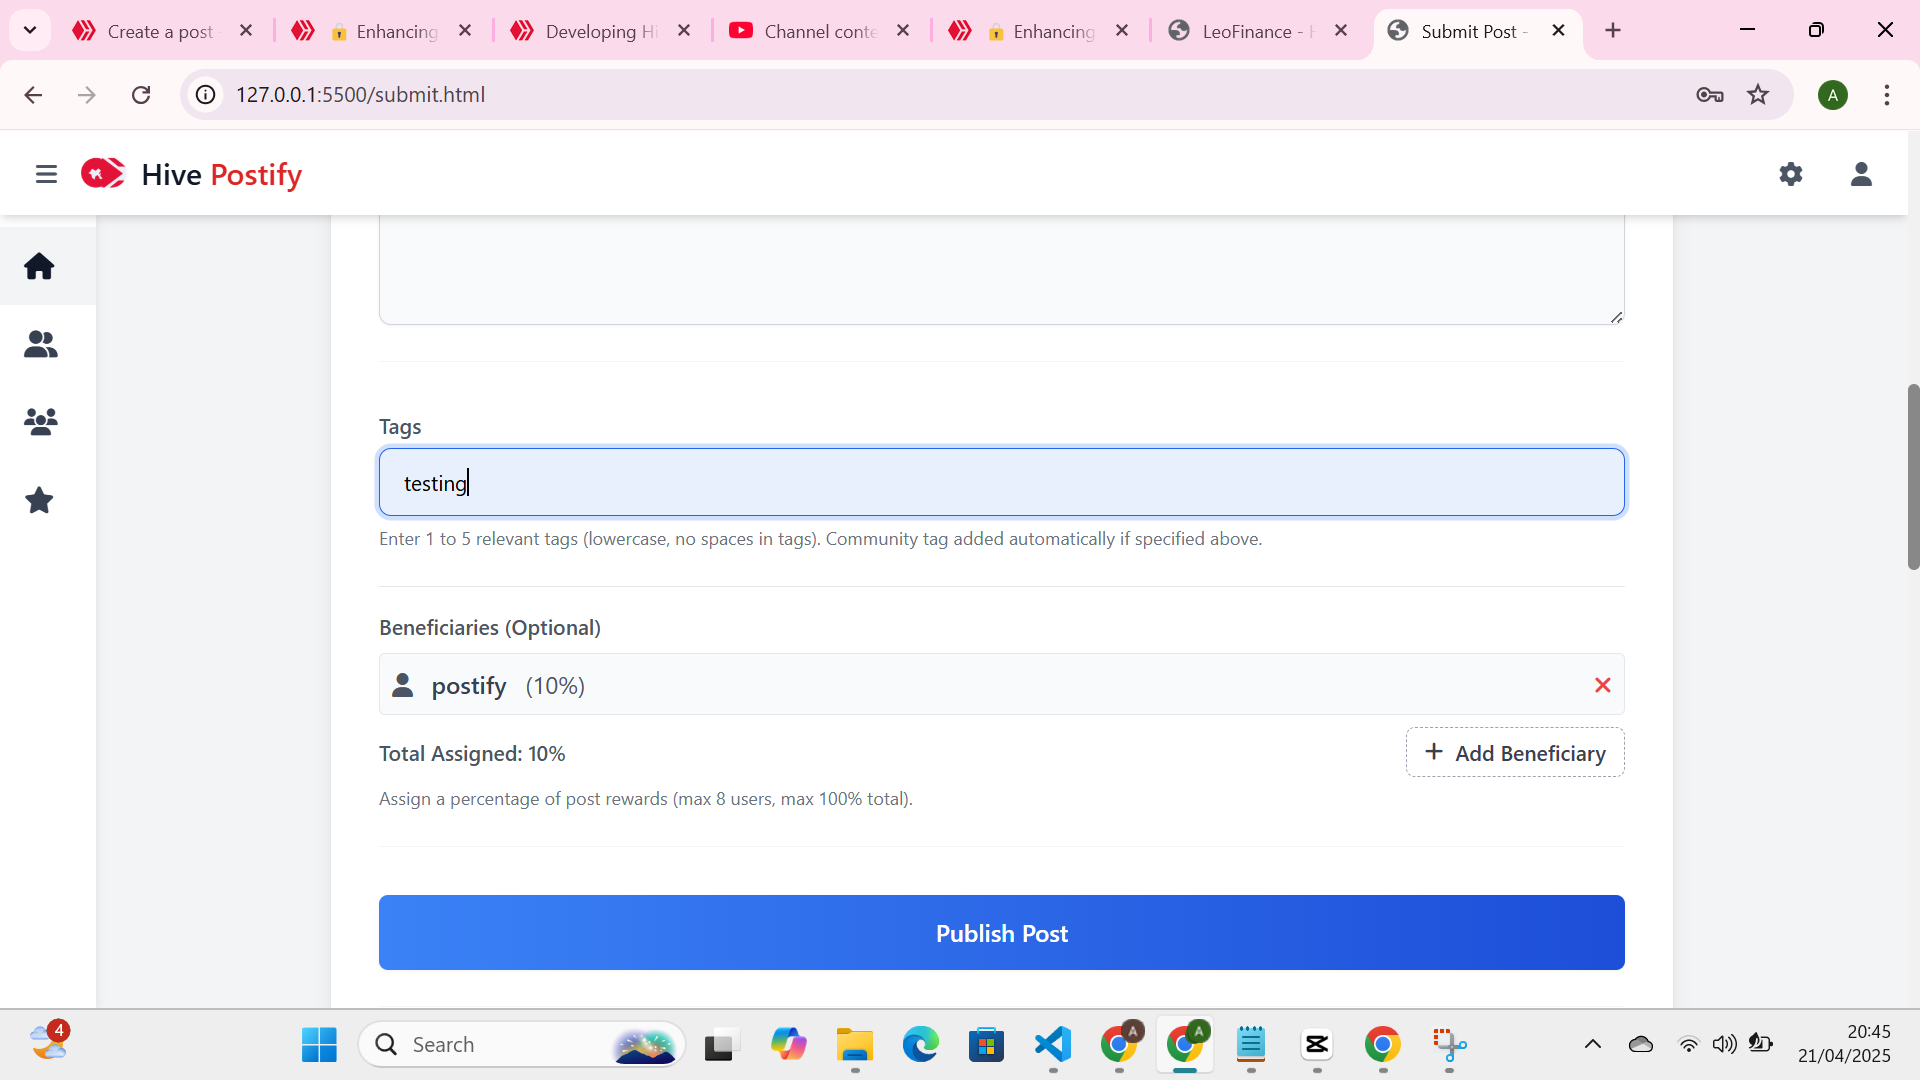Image resolution: width=1920 pixels, height=1080 pixels.
Task: Click the Add Beneficiary button
Action: [1515, 752]
